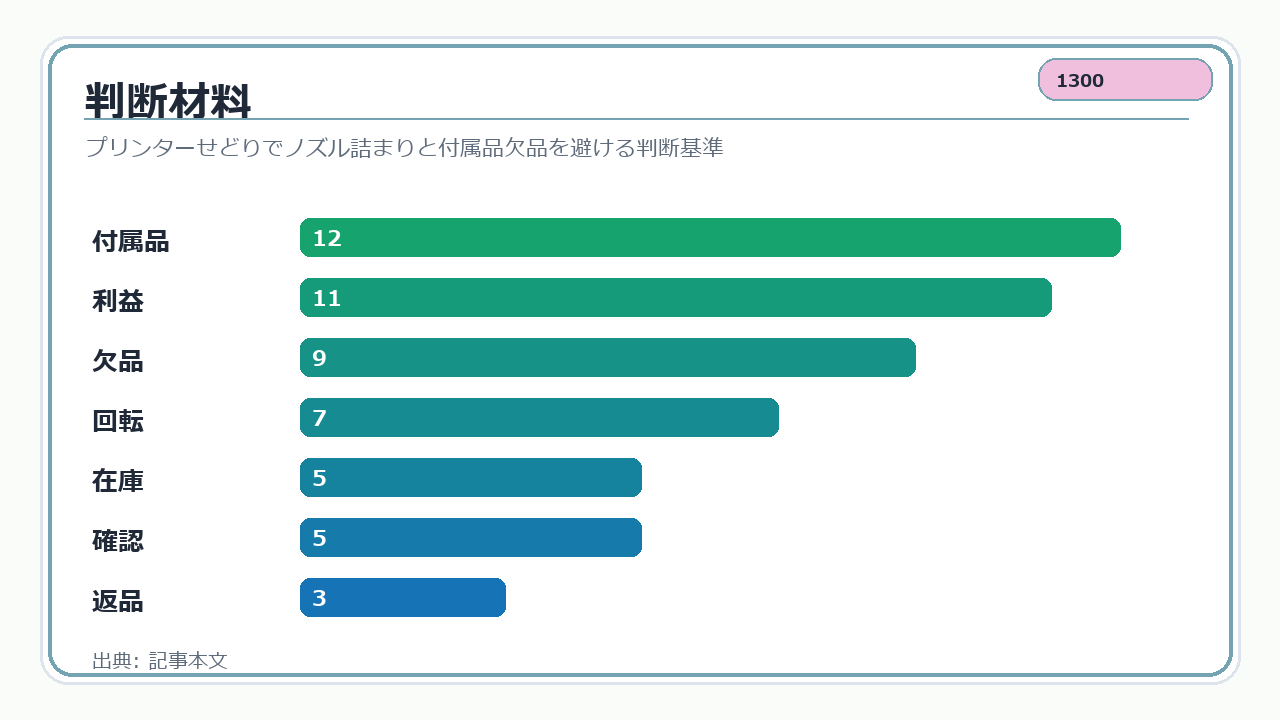Click the 欠品 category label

(x=118, y=361)
